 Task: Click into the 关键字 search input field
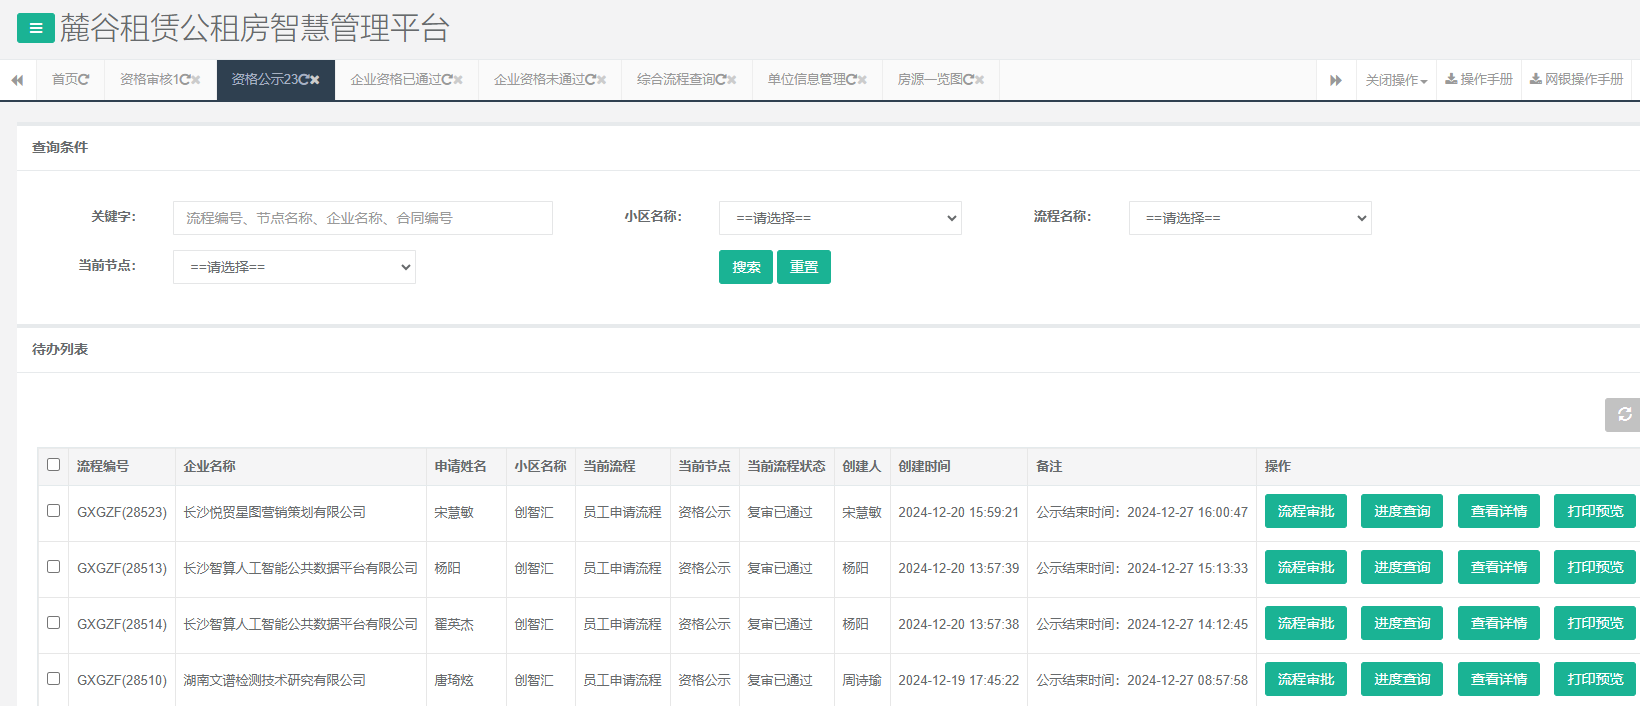click(362, 218)
